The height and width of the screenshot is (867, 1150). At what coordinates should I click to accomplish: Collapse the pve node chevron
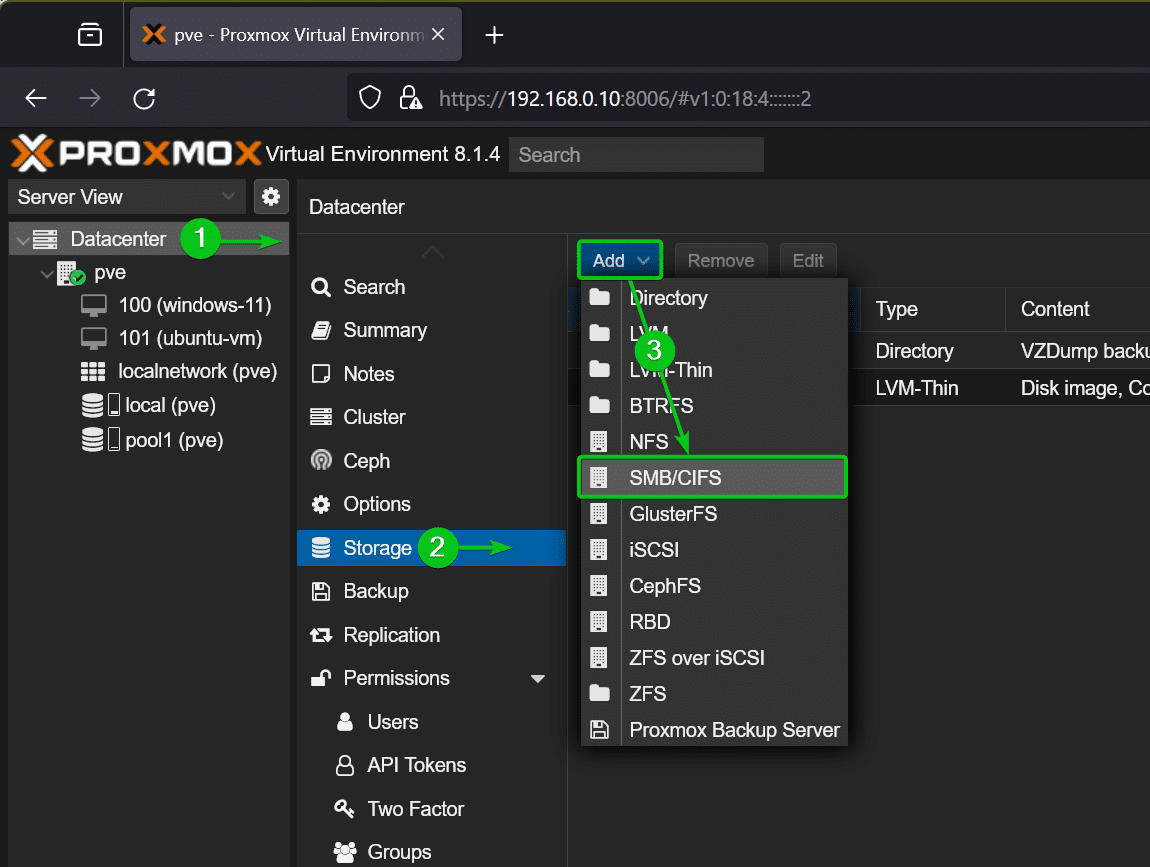pos(47,274)
